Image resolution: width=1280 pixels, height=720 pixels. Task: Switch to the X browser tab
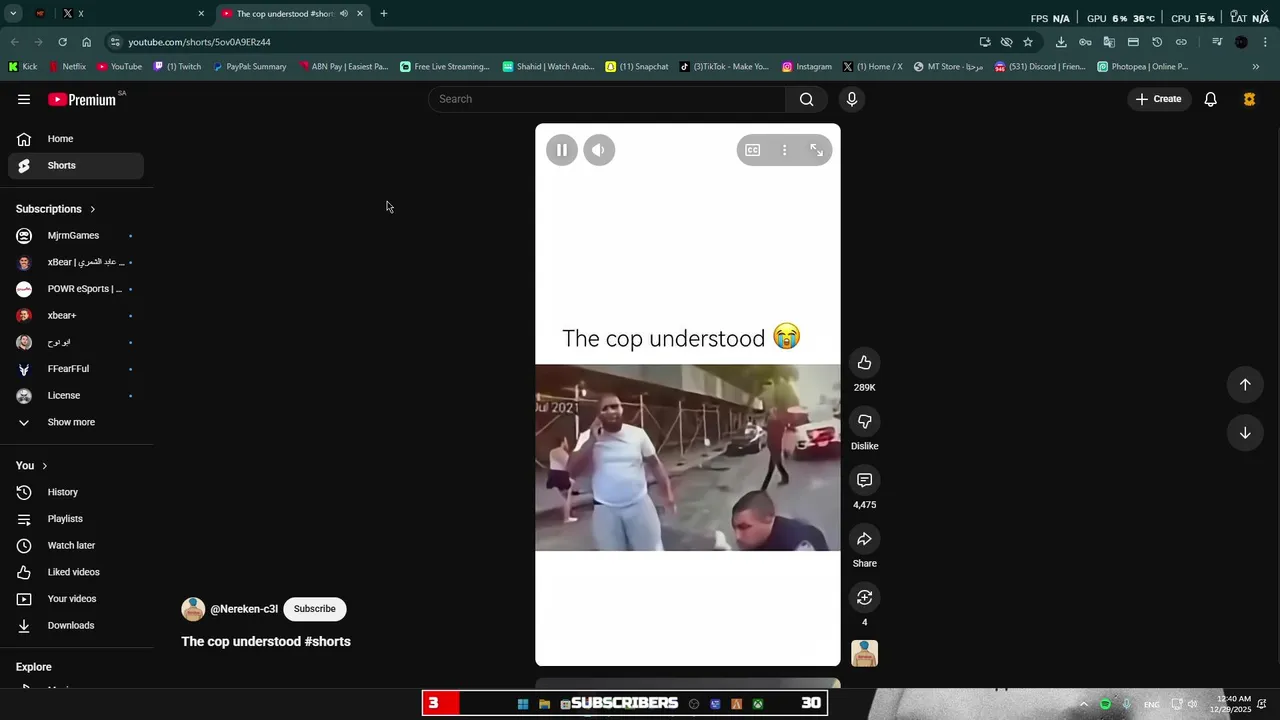[x=133, y=14]
